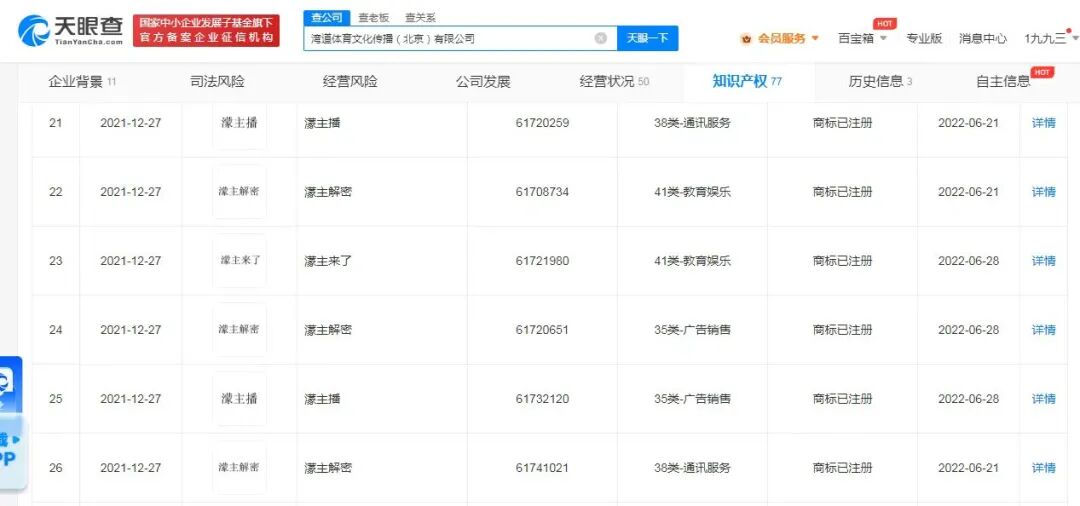Clear the search box with the X icon
1080x506 pixels.
tap(601, 39)
